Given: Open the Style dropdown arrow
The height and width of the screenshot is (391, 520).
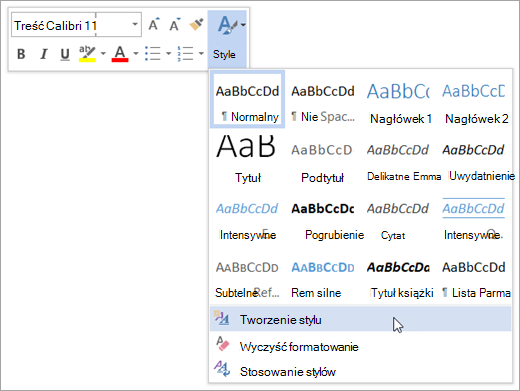Looking at the screenshot, I should [244, 25].
